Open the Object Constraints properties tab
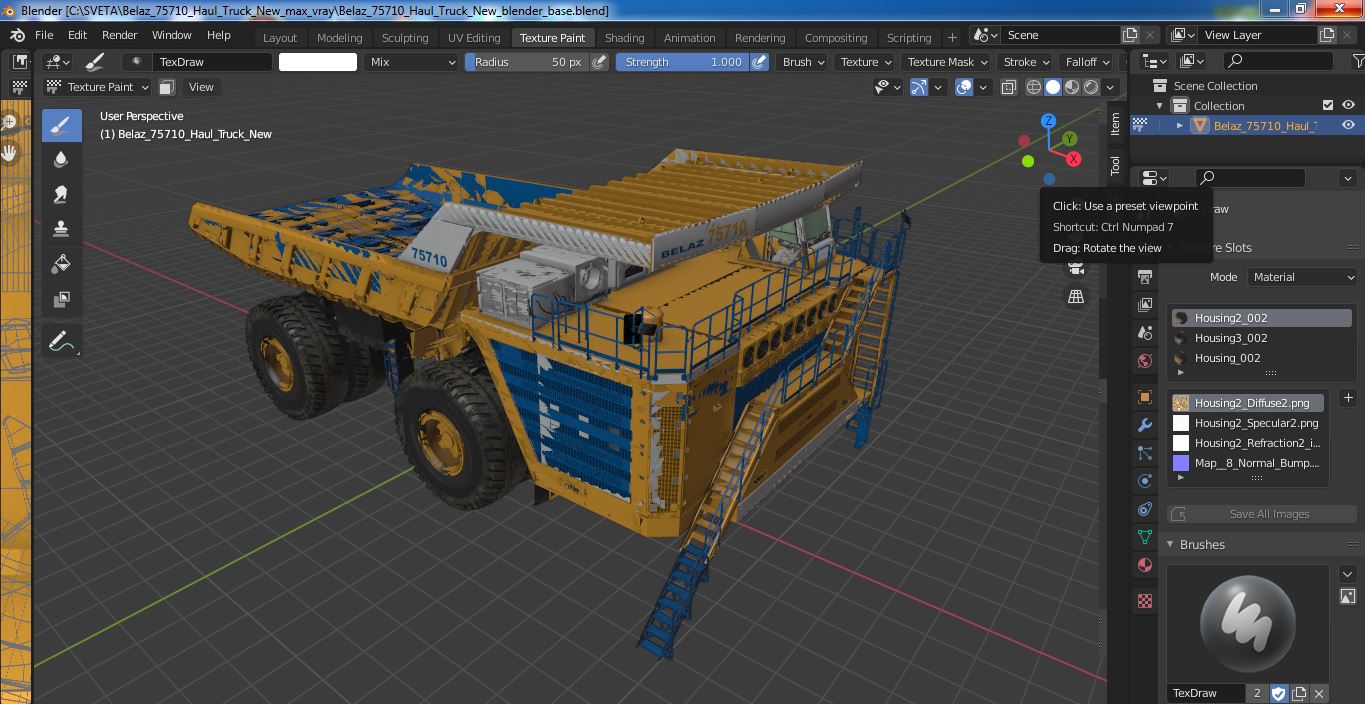Screen dimensions: 1365x704 (x=1145, y=509)
